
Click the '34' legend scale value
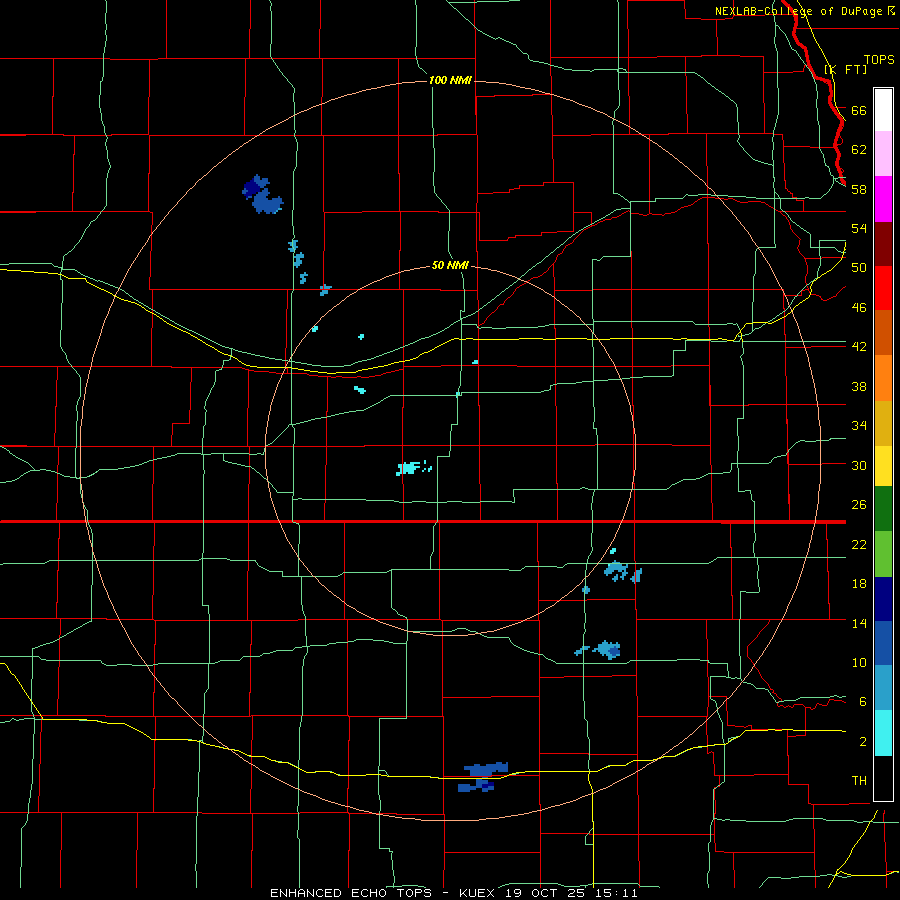click(x=859, y=426)
